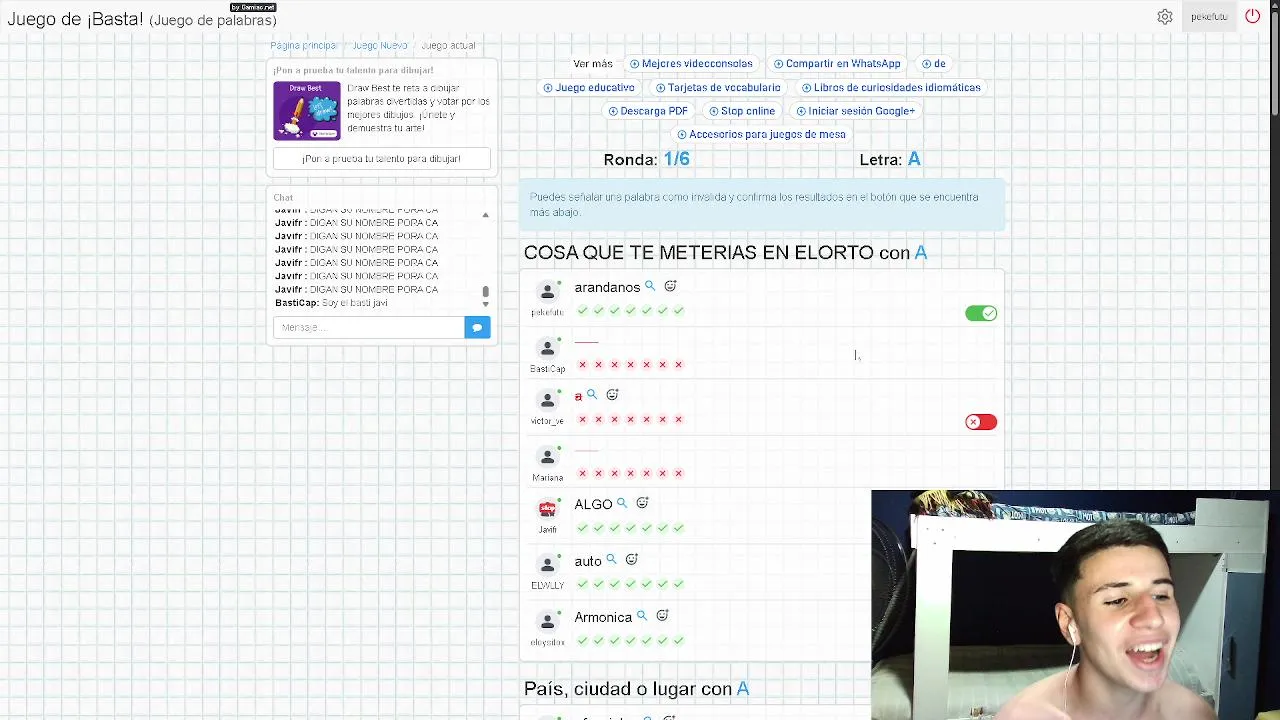Go to Página principal breadcrumb
Viewport: 1280px width, 720px height.
(303, 45)
